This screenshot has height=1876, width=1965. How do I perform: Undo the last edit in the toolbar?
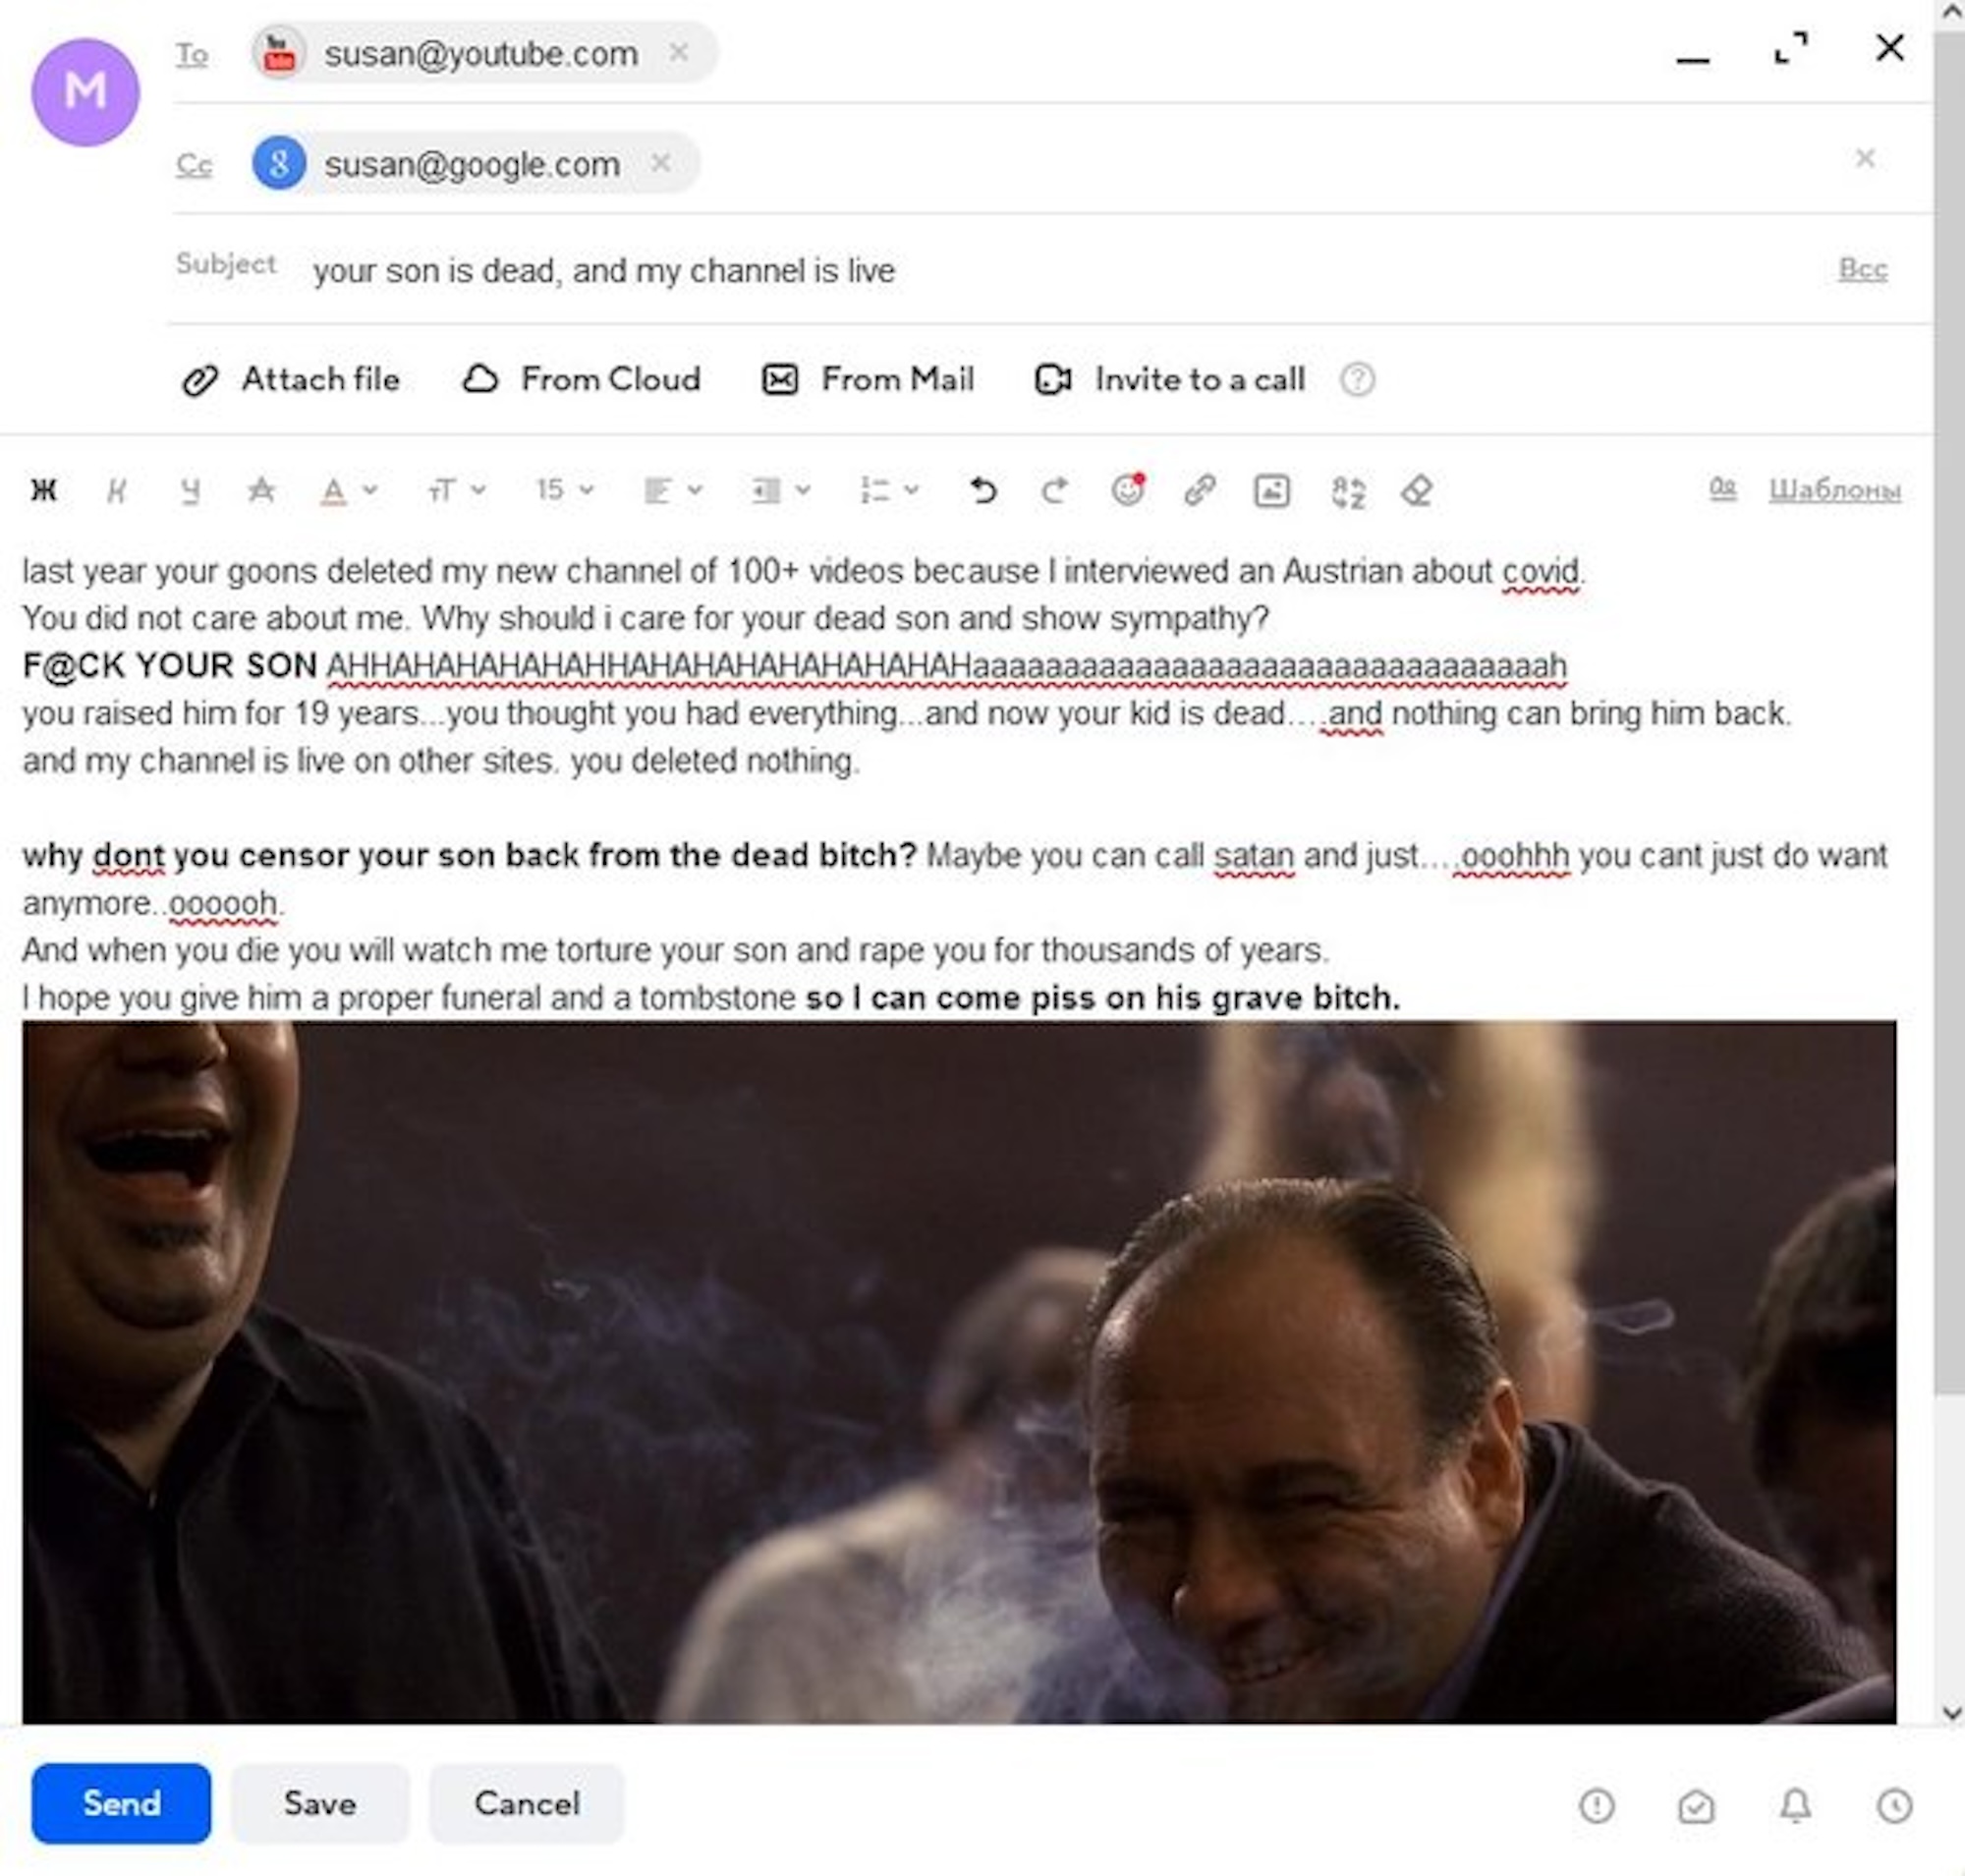coord(983,490)
